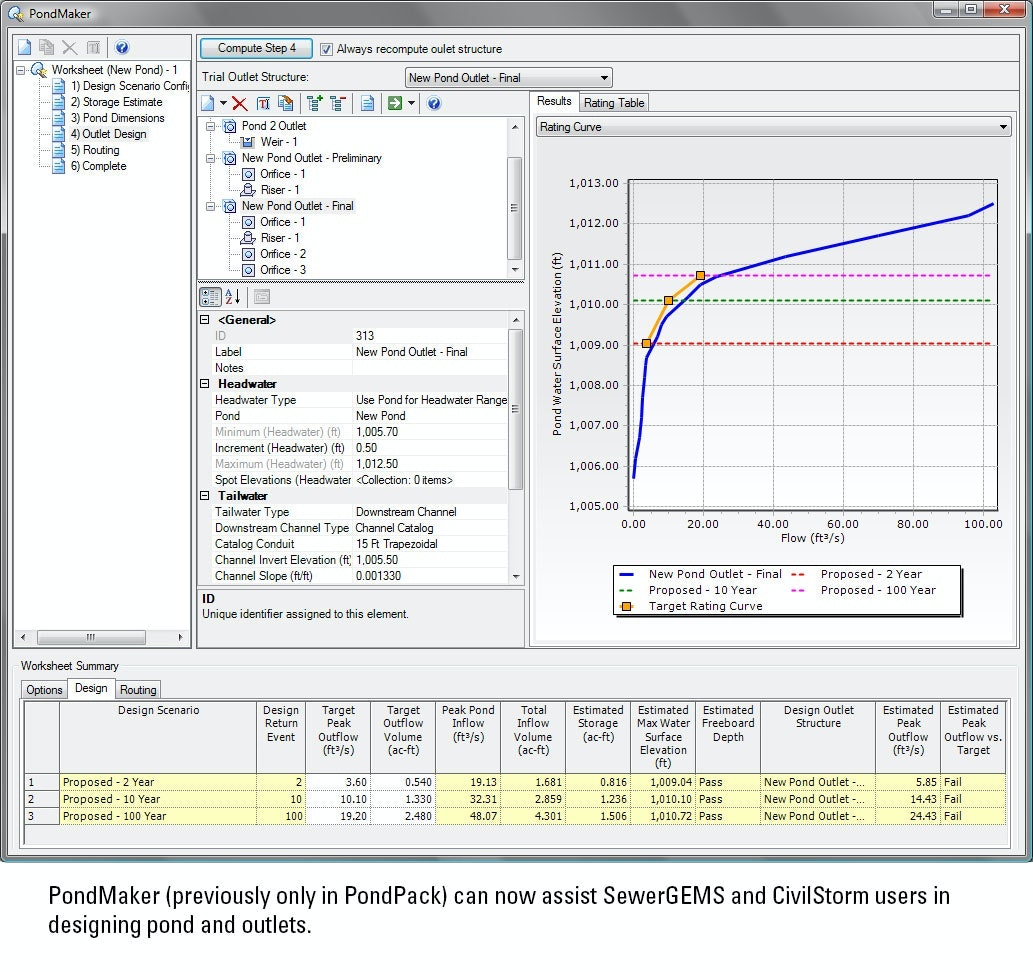Viewport: 1033px width, 972px height.
Task: Click new worksheet icon in left panel toolbar
Action: (x=25, y=47)
